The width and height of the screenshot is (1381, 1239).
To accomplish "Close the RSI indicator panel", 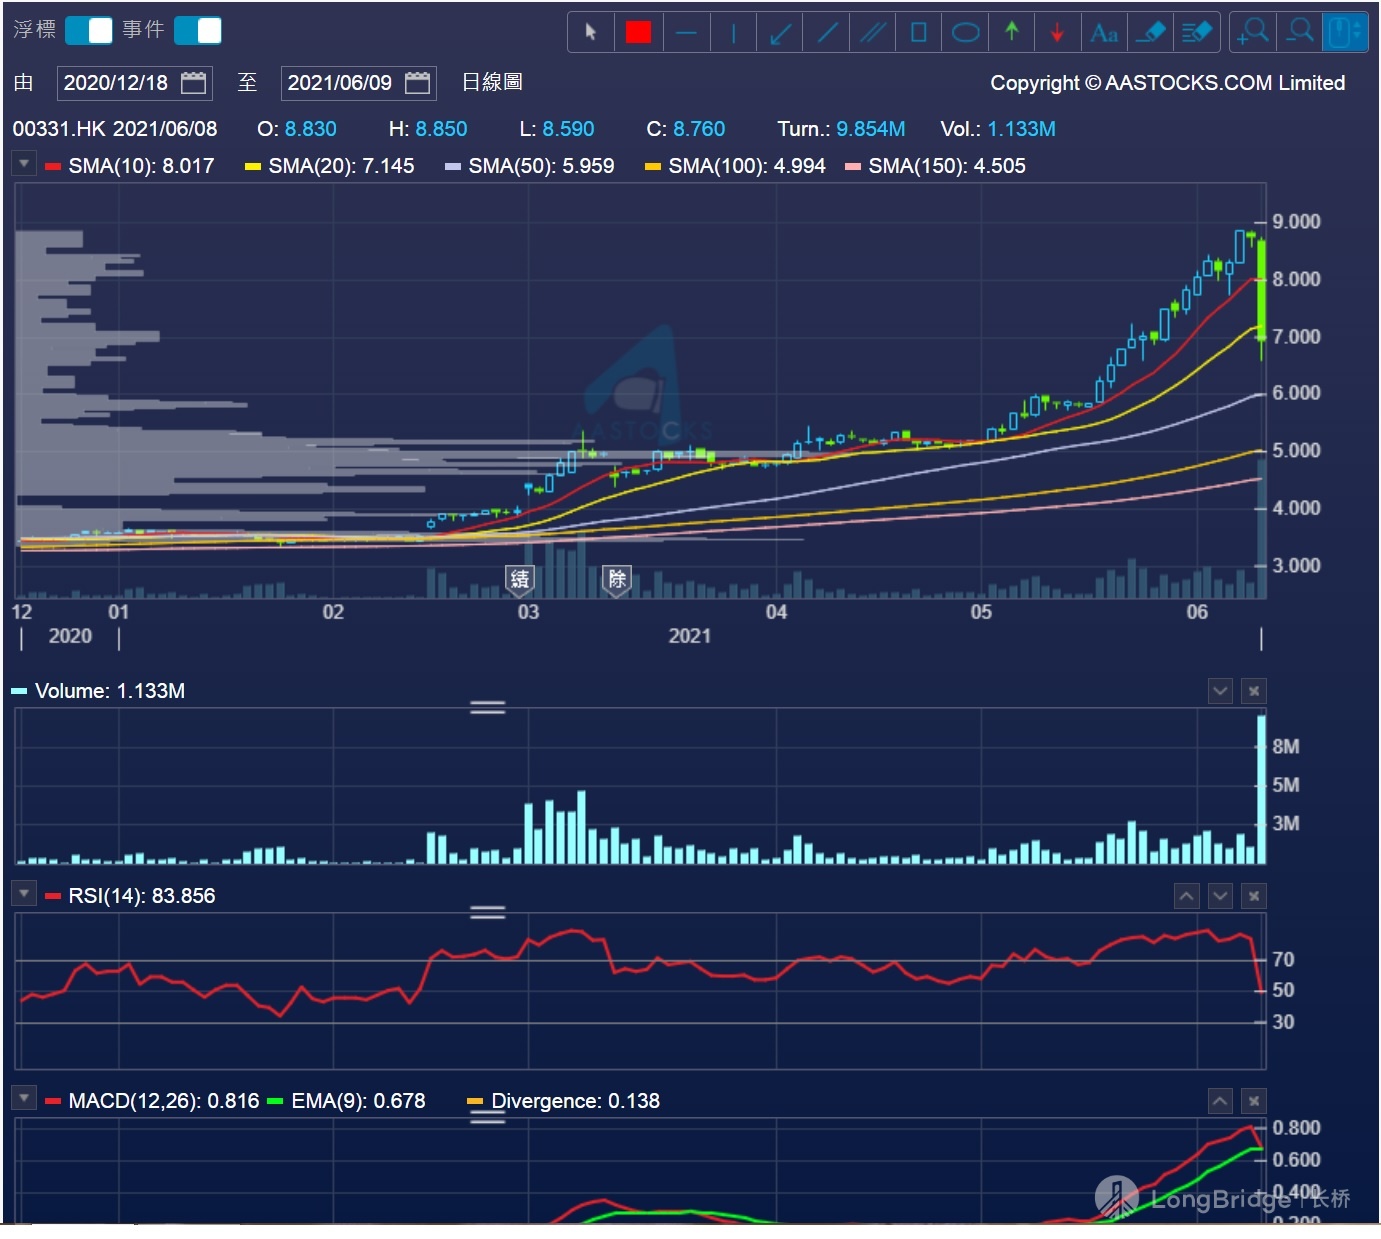I will coord(1254,895).
